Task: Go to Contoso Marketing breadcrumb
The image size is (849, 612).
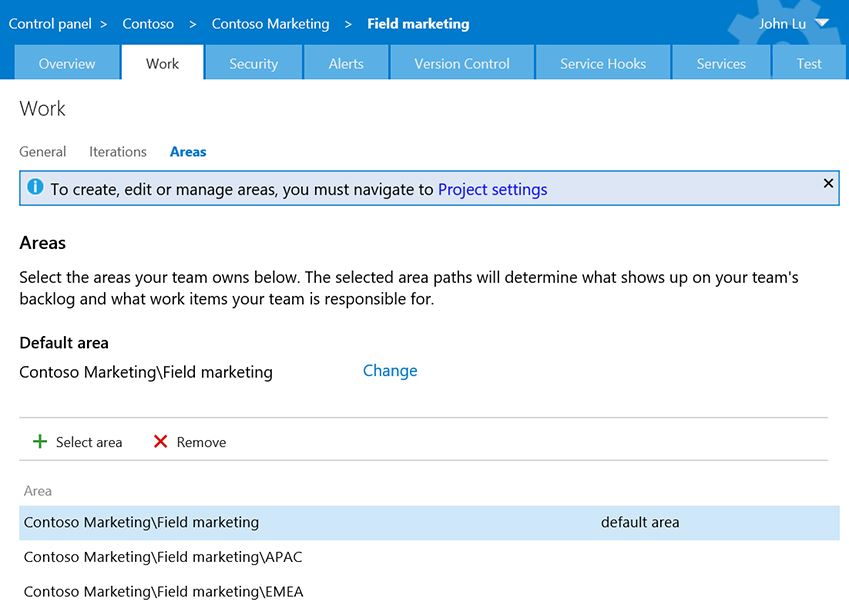Action: pyautogui.click(x=270, y=24)
